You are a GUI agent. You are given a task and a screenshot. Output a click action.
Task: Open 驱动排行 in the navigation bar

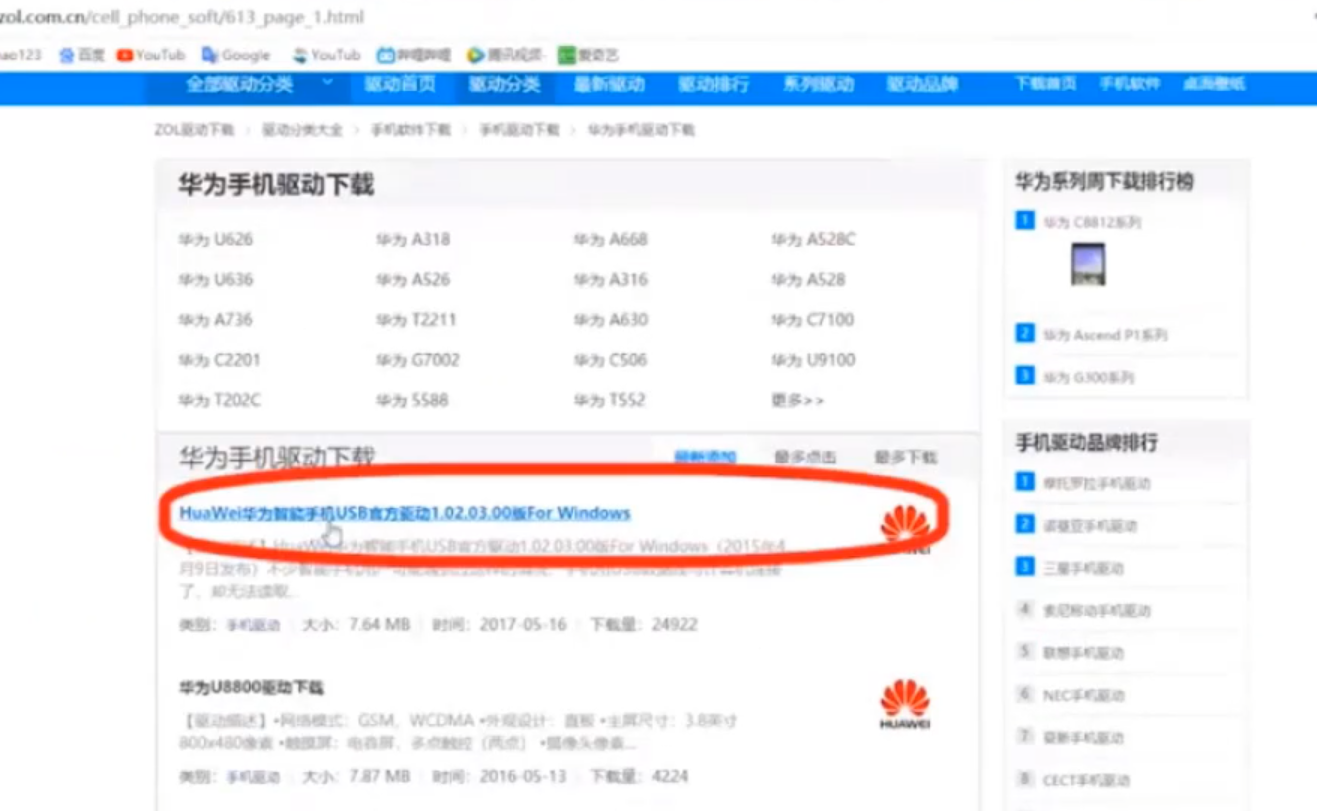coord(713,85)
